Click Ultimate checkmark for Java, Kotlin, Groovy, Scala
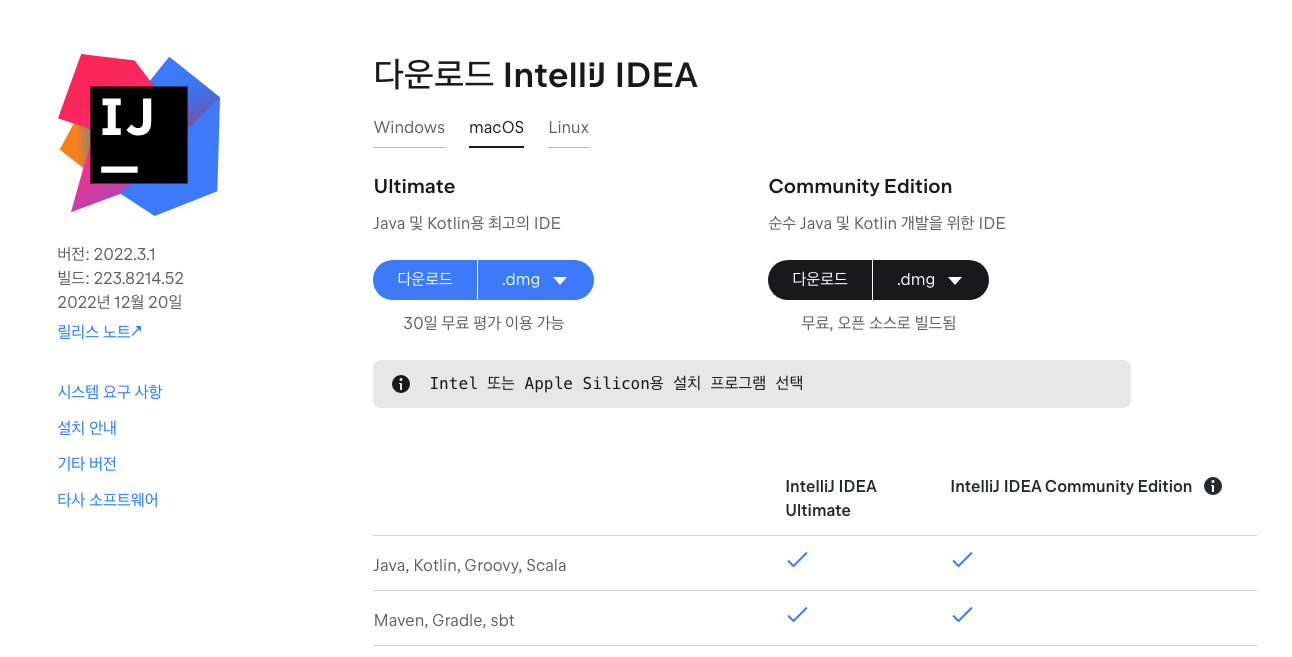1292x657 pixels. (797, 561)
